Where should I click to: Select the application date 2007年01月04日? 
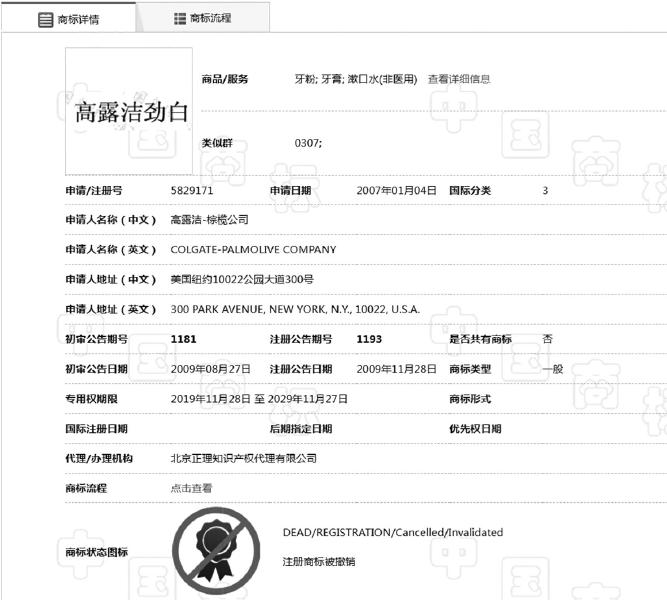pyautogui.click(x=396, y=190)
